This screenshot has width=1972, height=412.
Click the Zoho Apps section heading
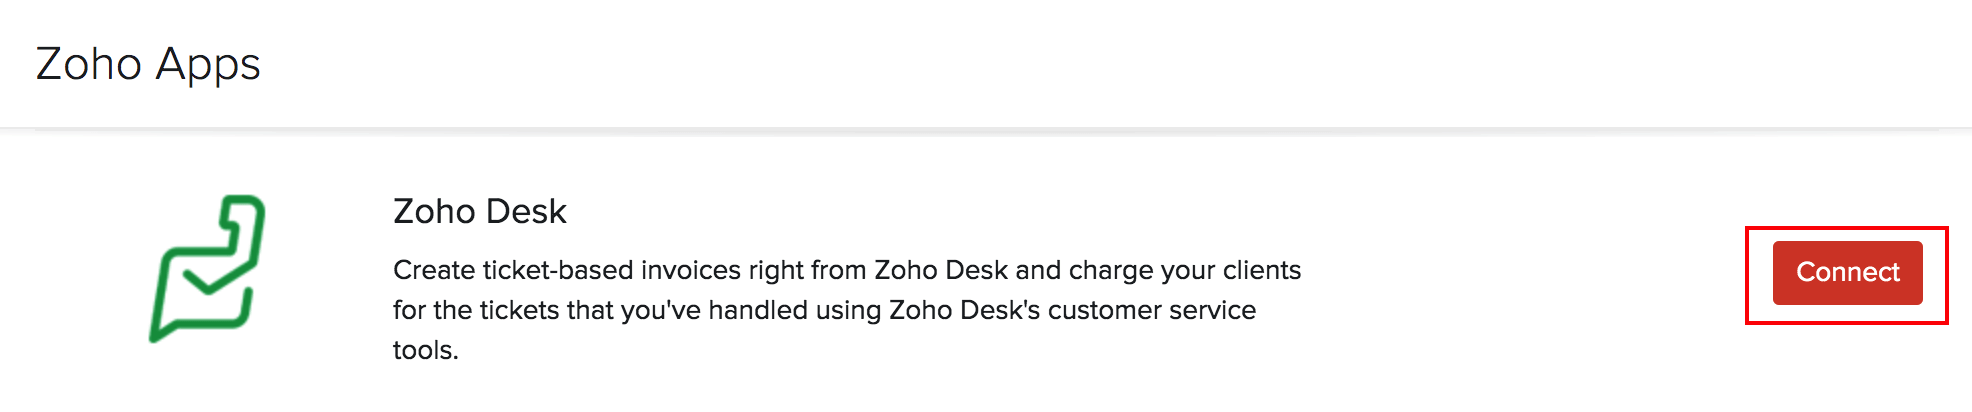(x=148, y=65)
